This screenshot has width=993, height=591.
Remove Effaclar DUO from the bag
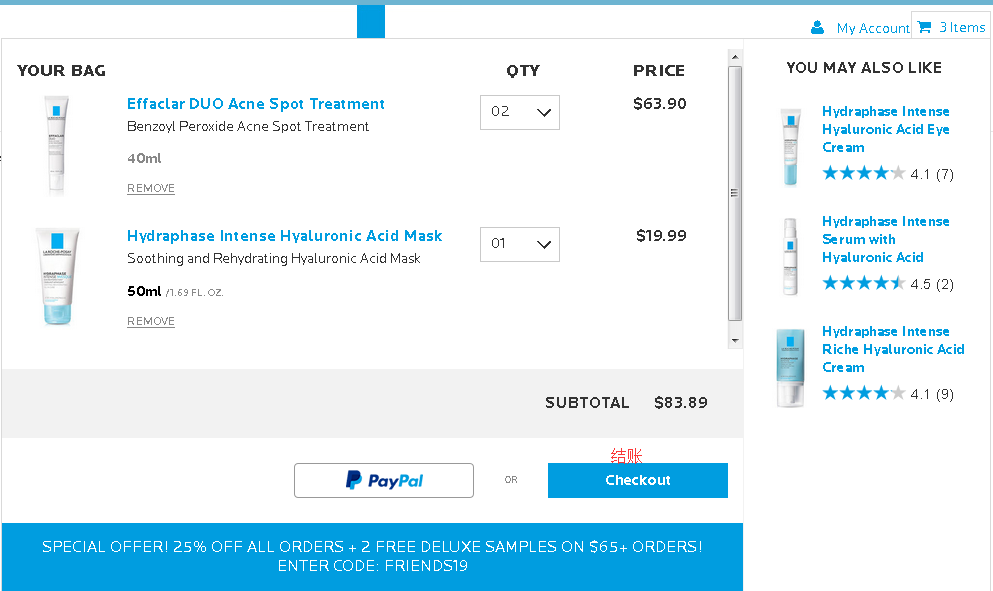point(151,189)
